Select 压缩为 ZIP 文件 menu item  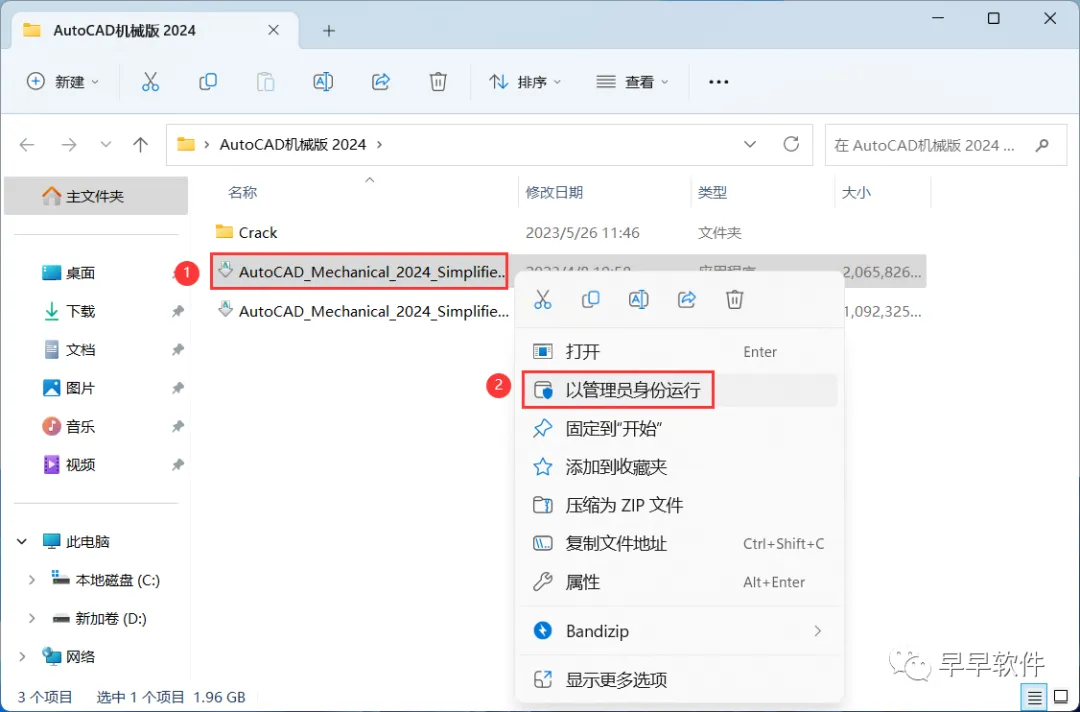(x=679, y=505)
